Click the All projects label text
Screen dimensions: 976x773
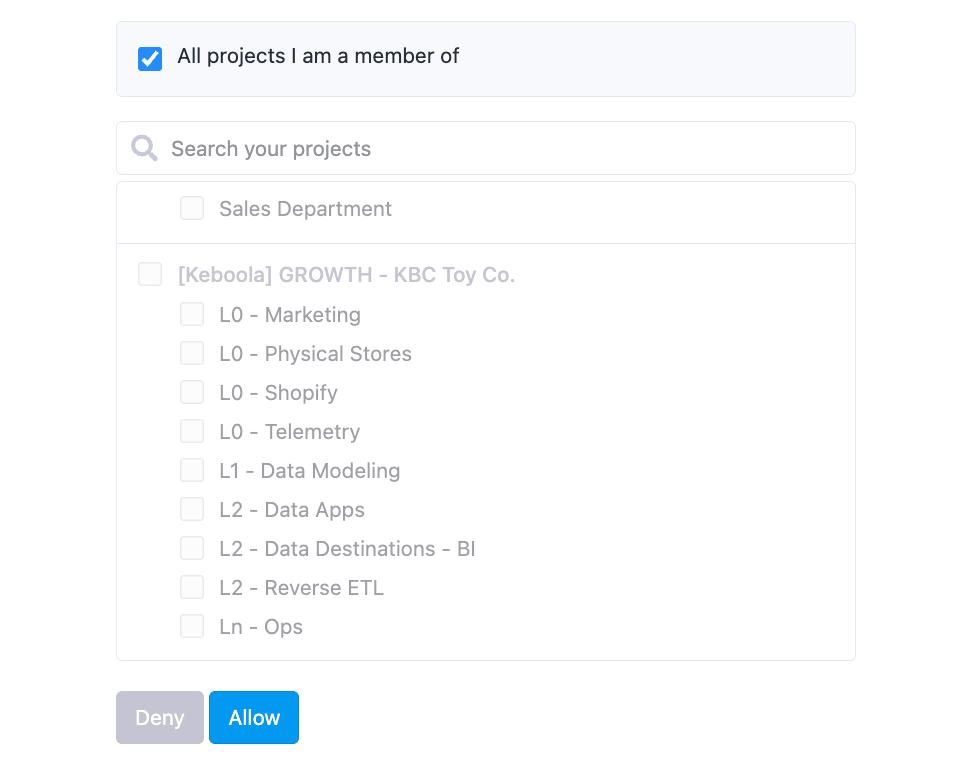(318, 56)
